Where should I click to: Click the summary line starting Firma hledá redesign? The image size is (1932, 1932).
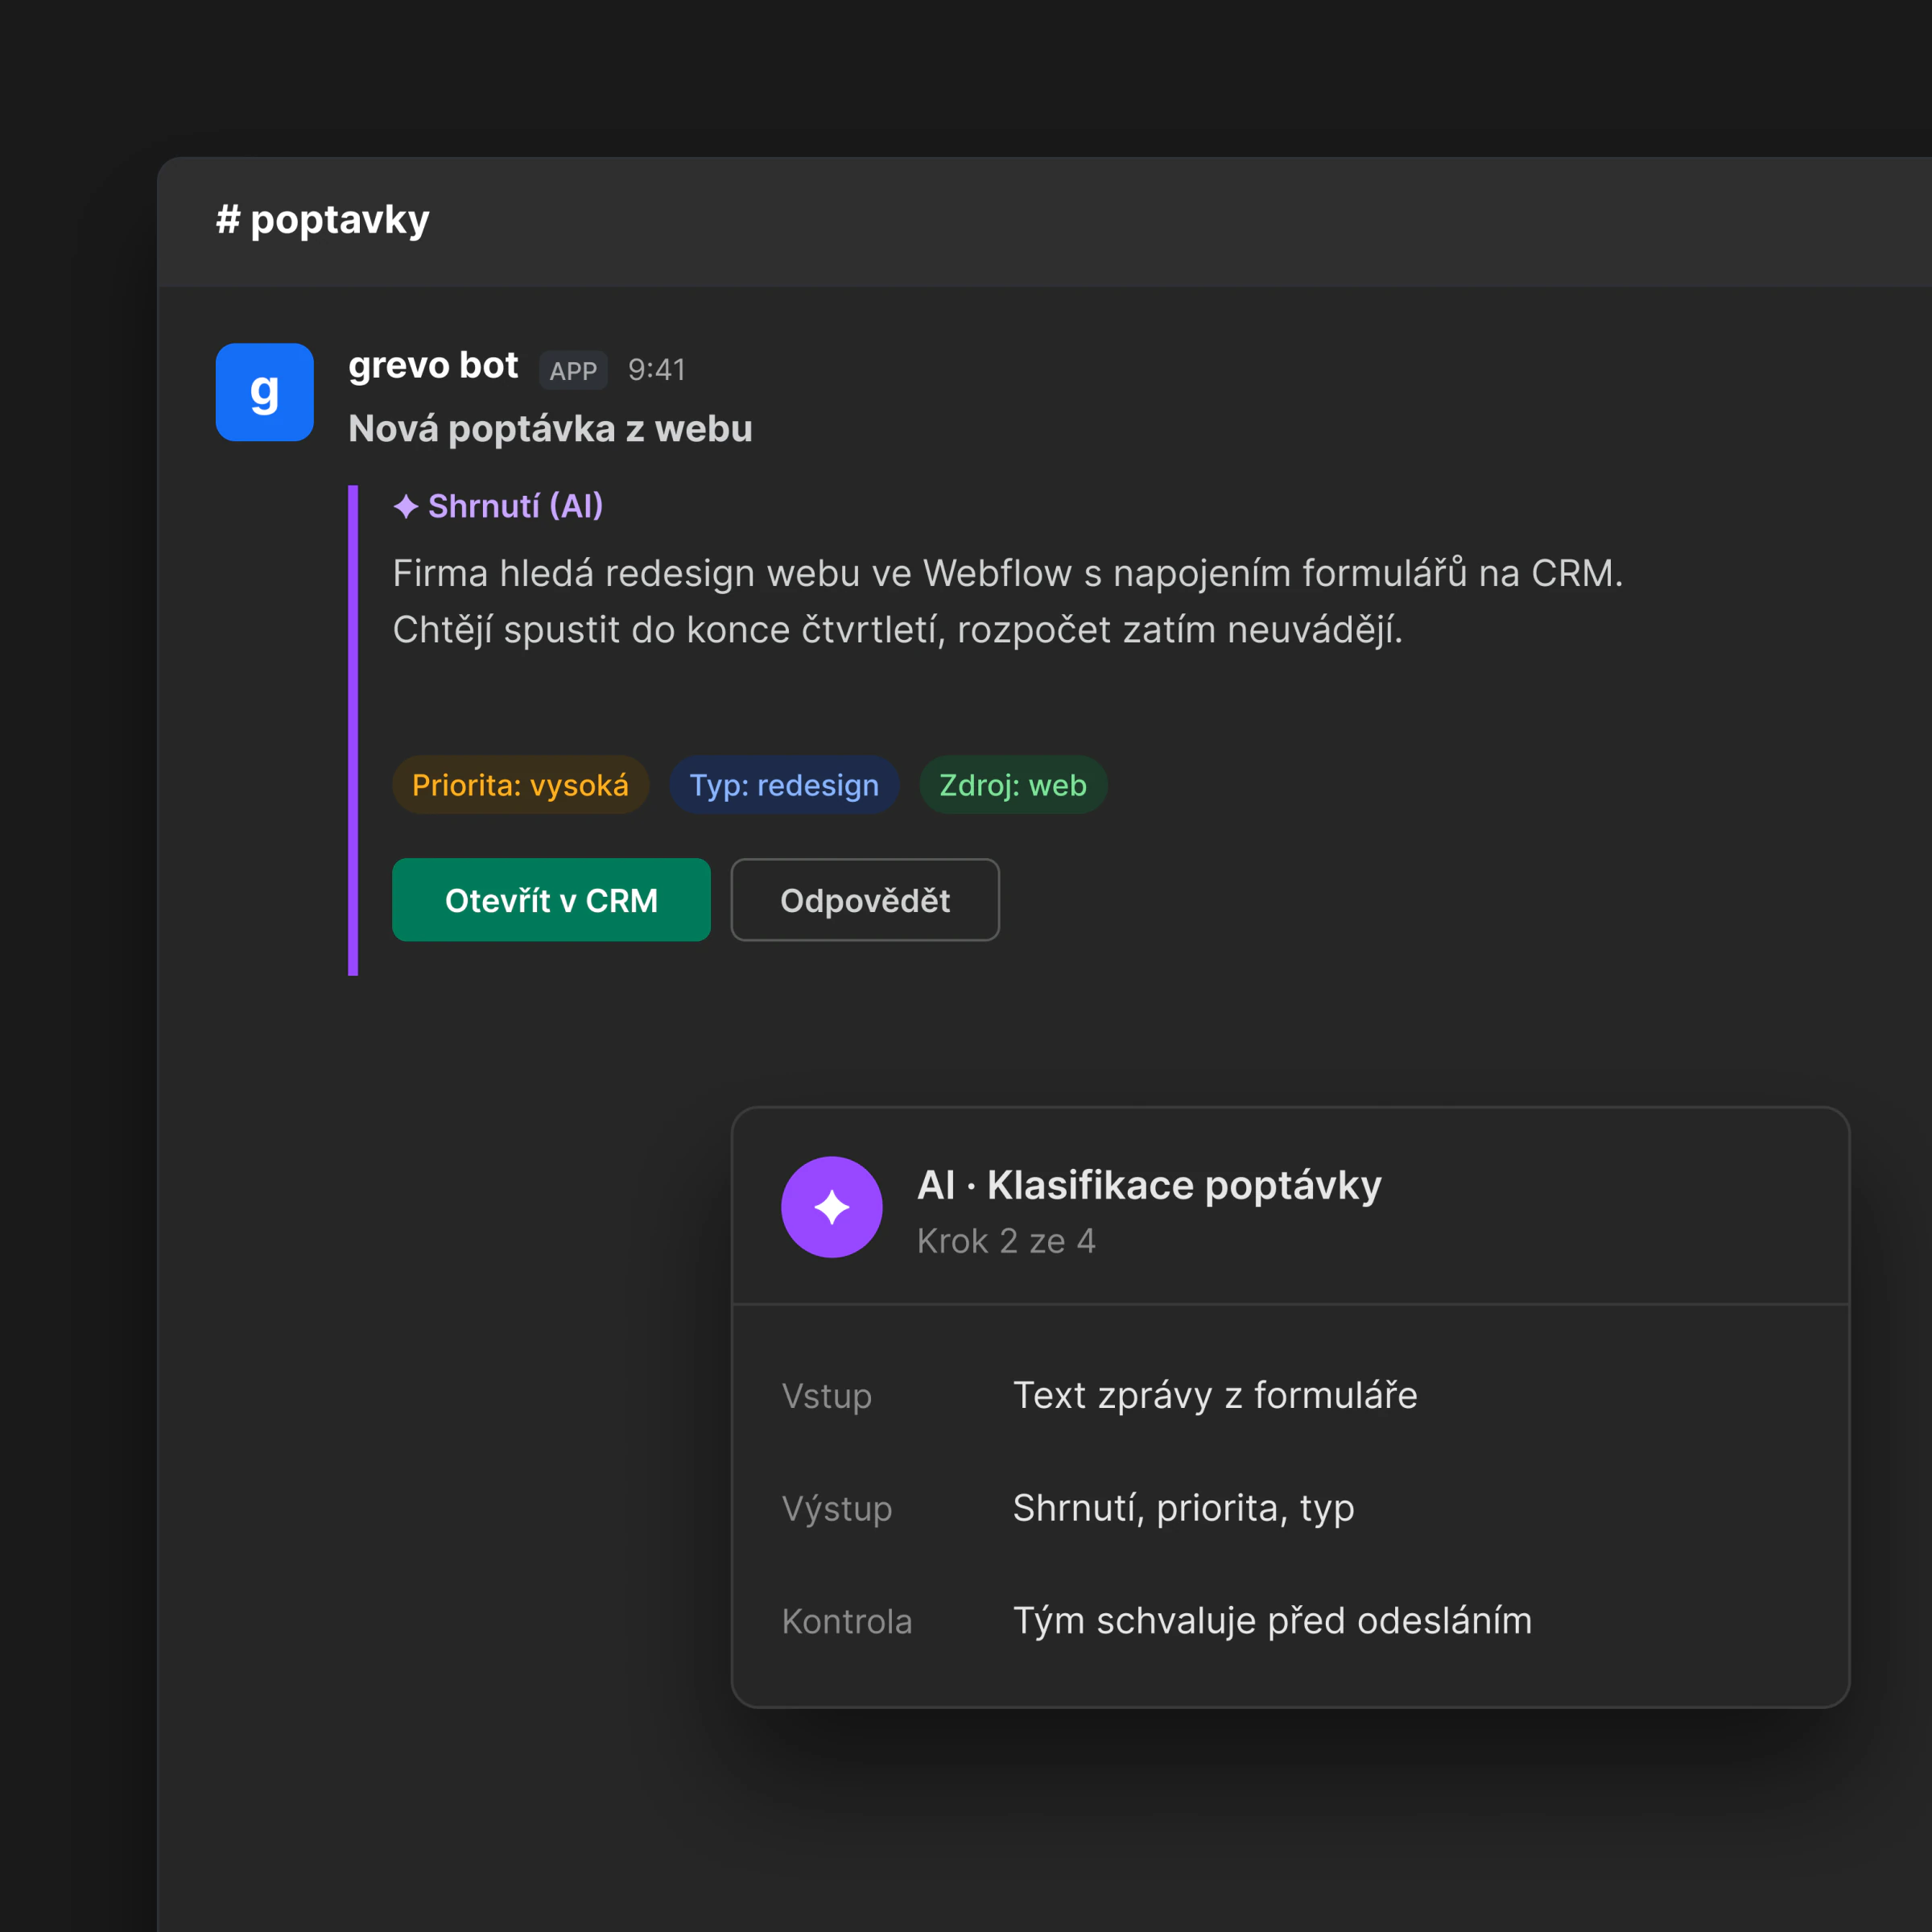[1007, 574]
